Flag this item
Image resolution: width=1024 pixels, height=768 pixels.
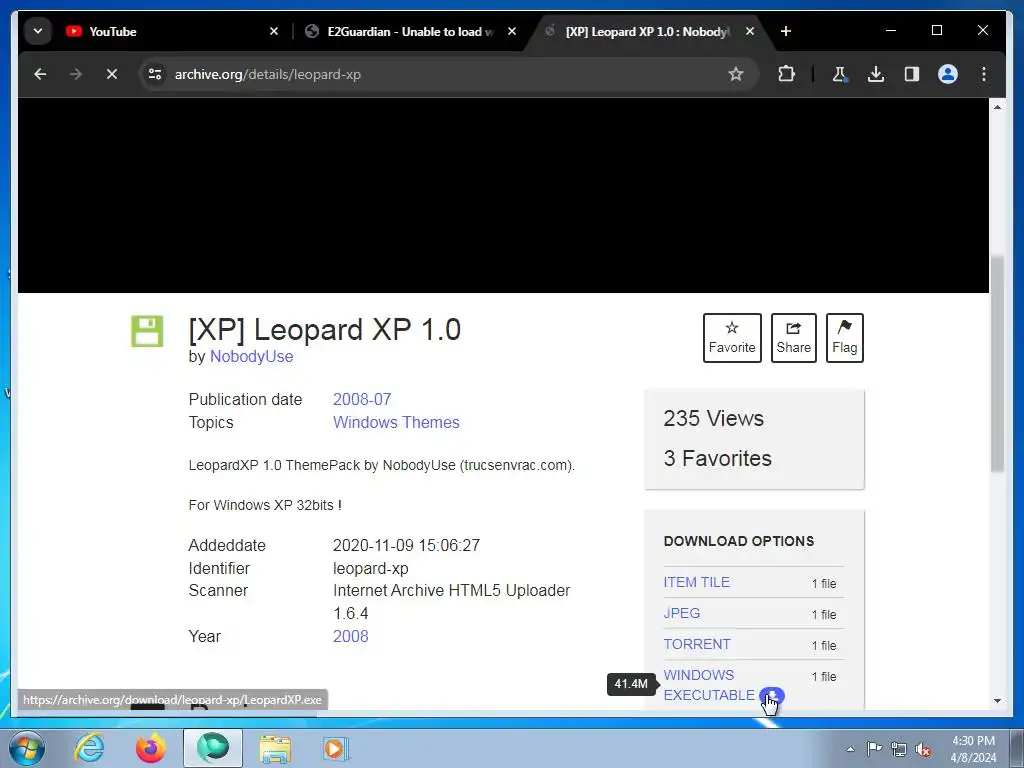coord(844,338)
